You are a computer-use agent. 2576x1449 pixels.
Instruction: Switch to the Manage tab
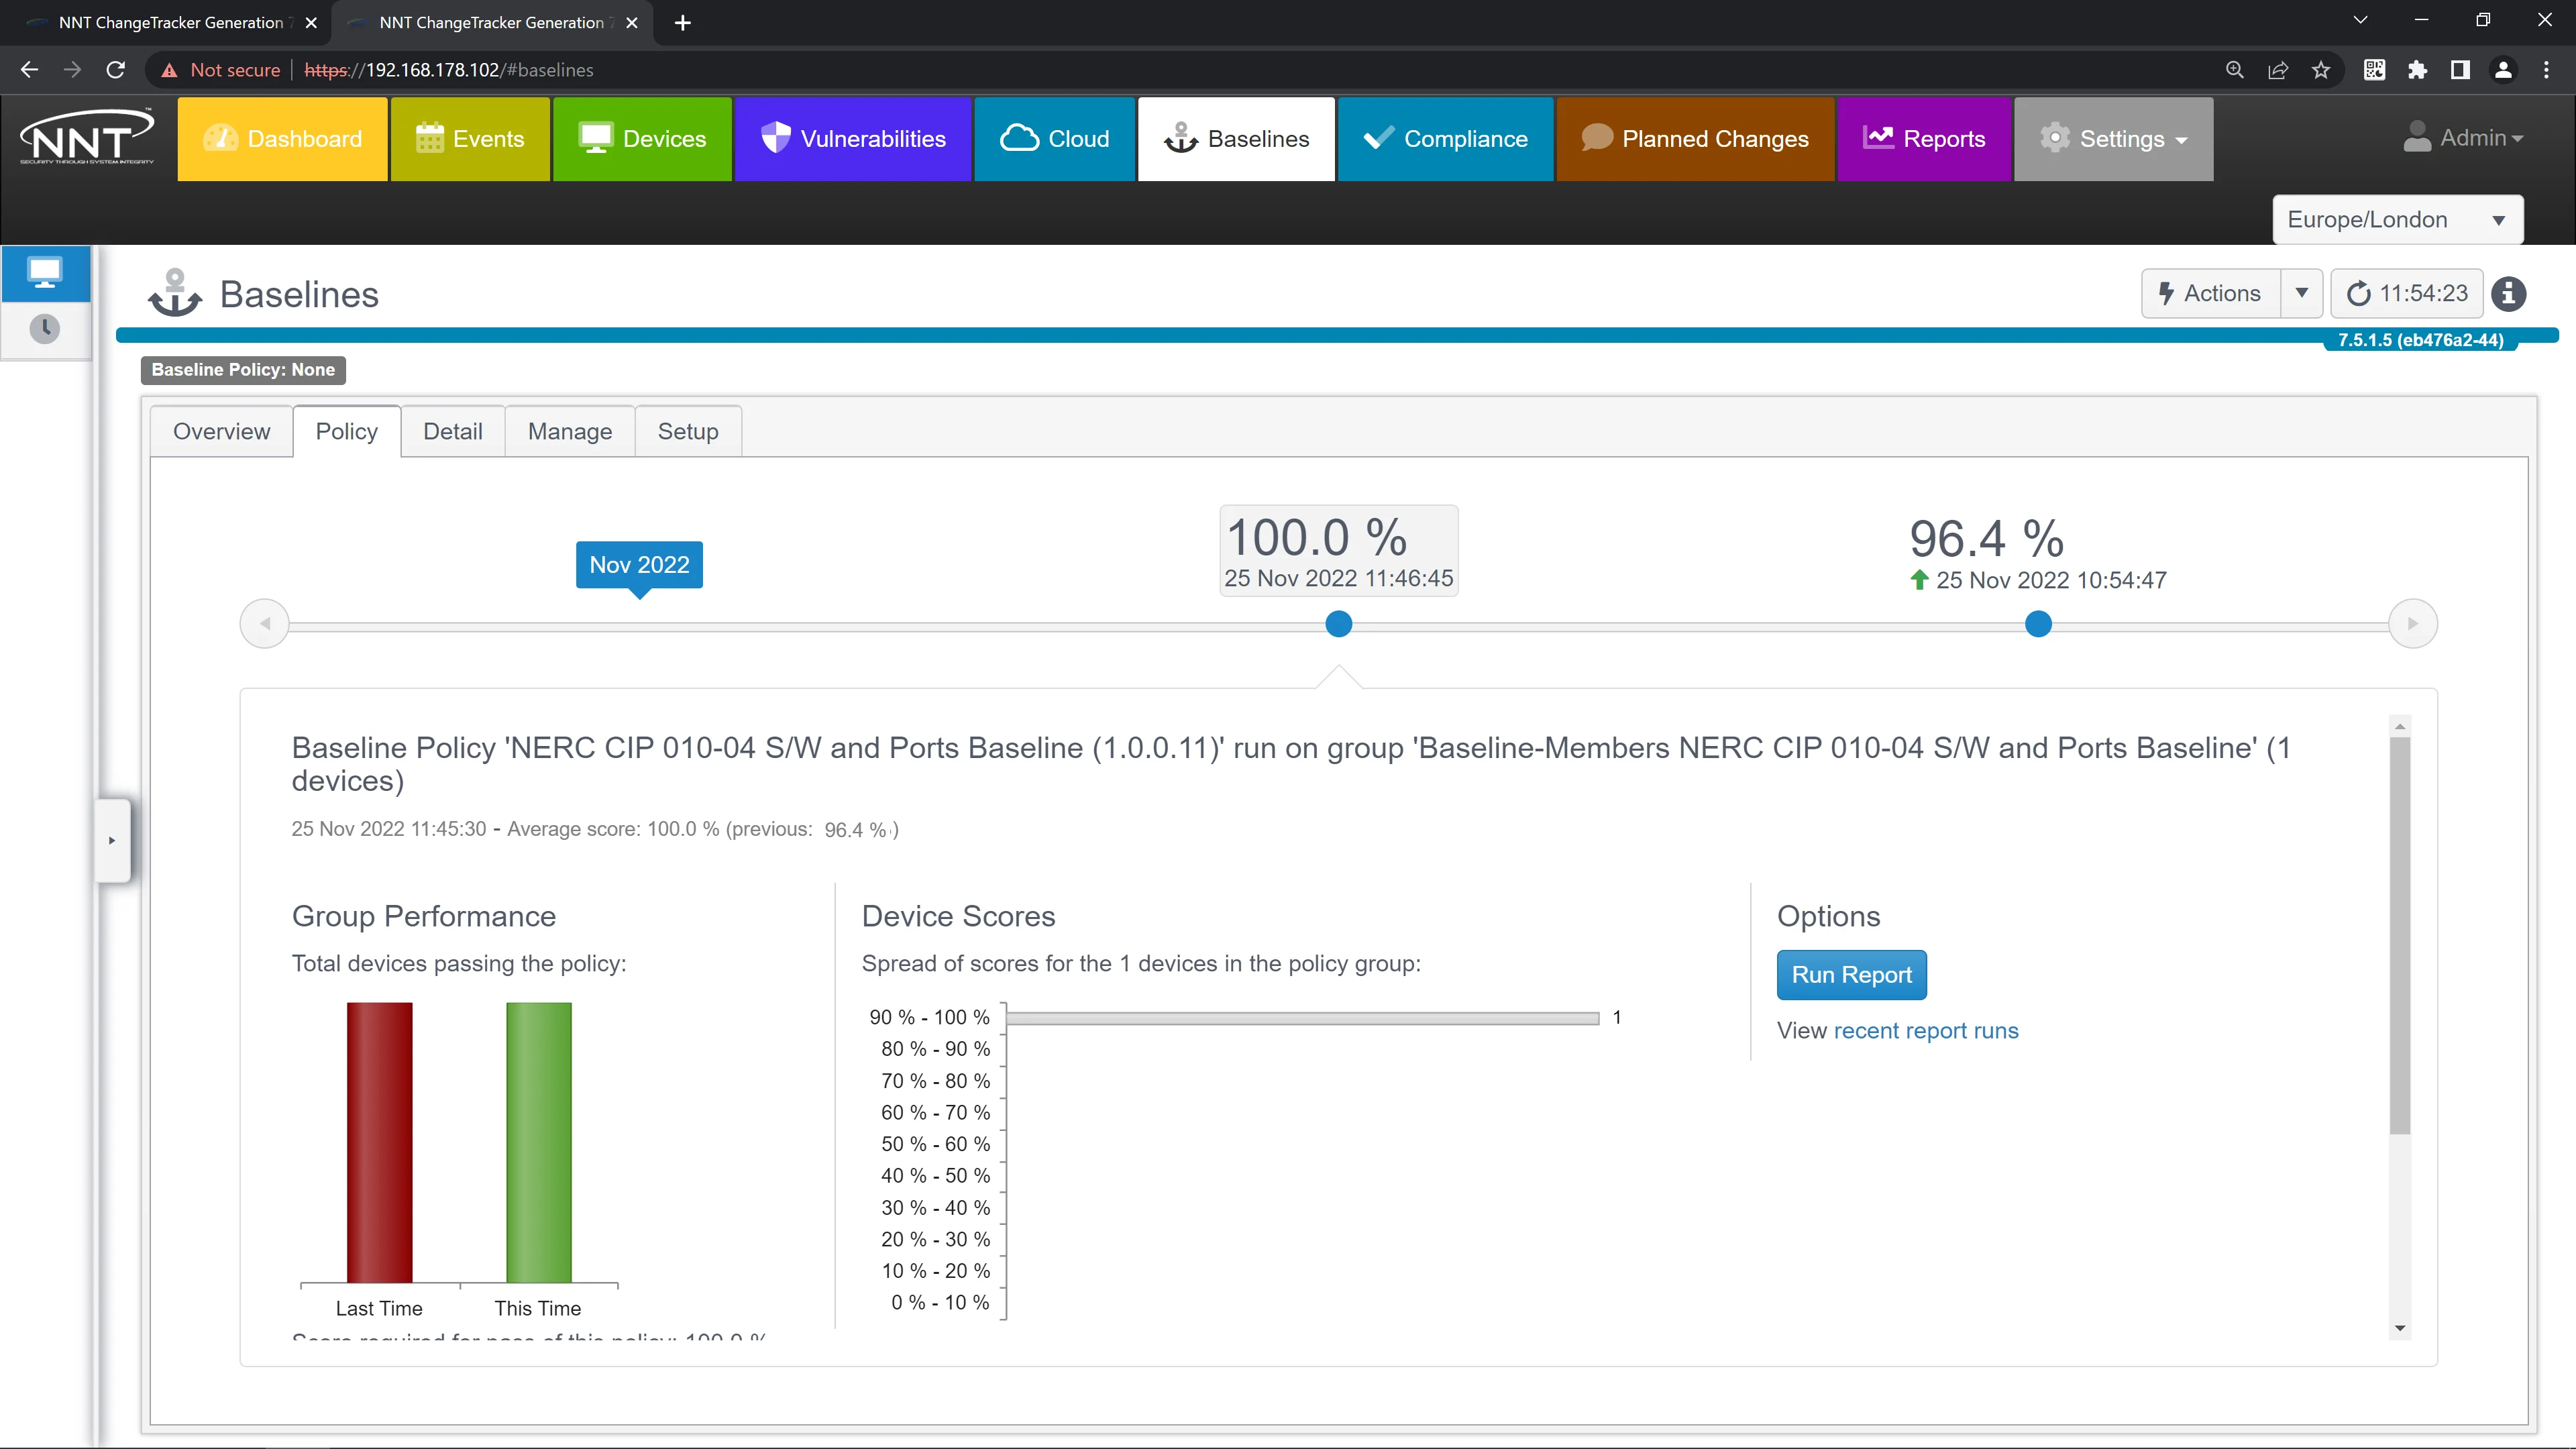(x=570, y=431)
